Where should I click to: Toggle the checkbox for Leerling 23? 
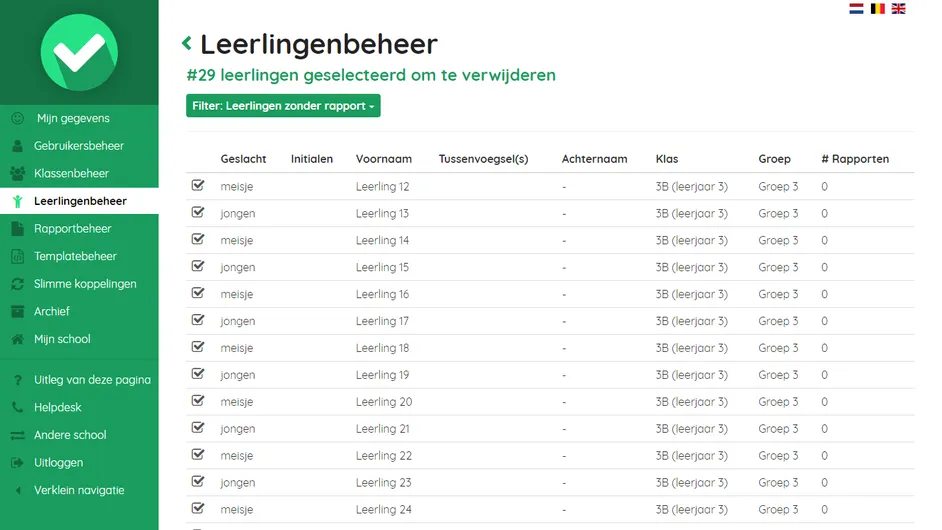(198, 482)
